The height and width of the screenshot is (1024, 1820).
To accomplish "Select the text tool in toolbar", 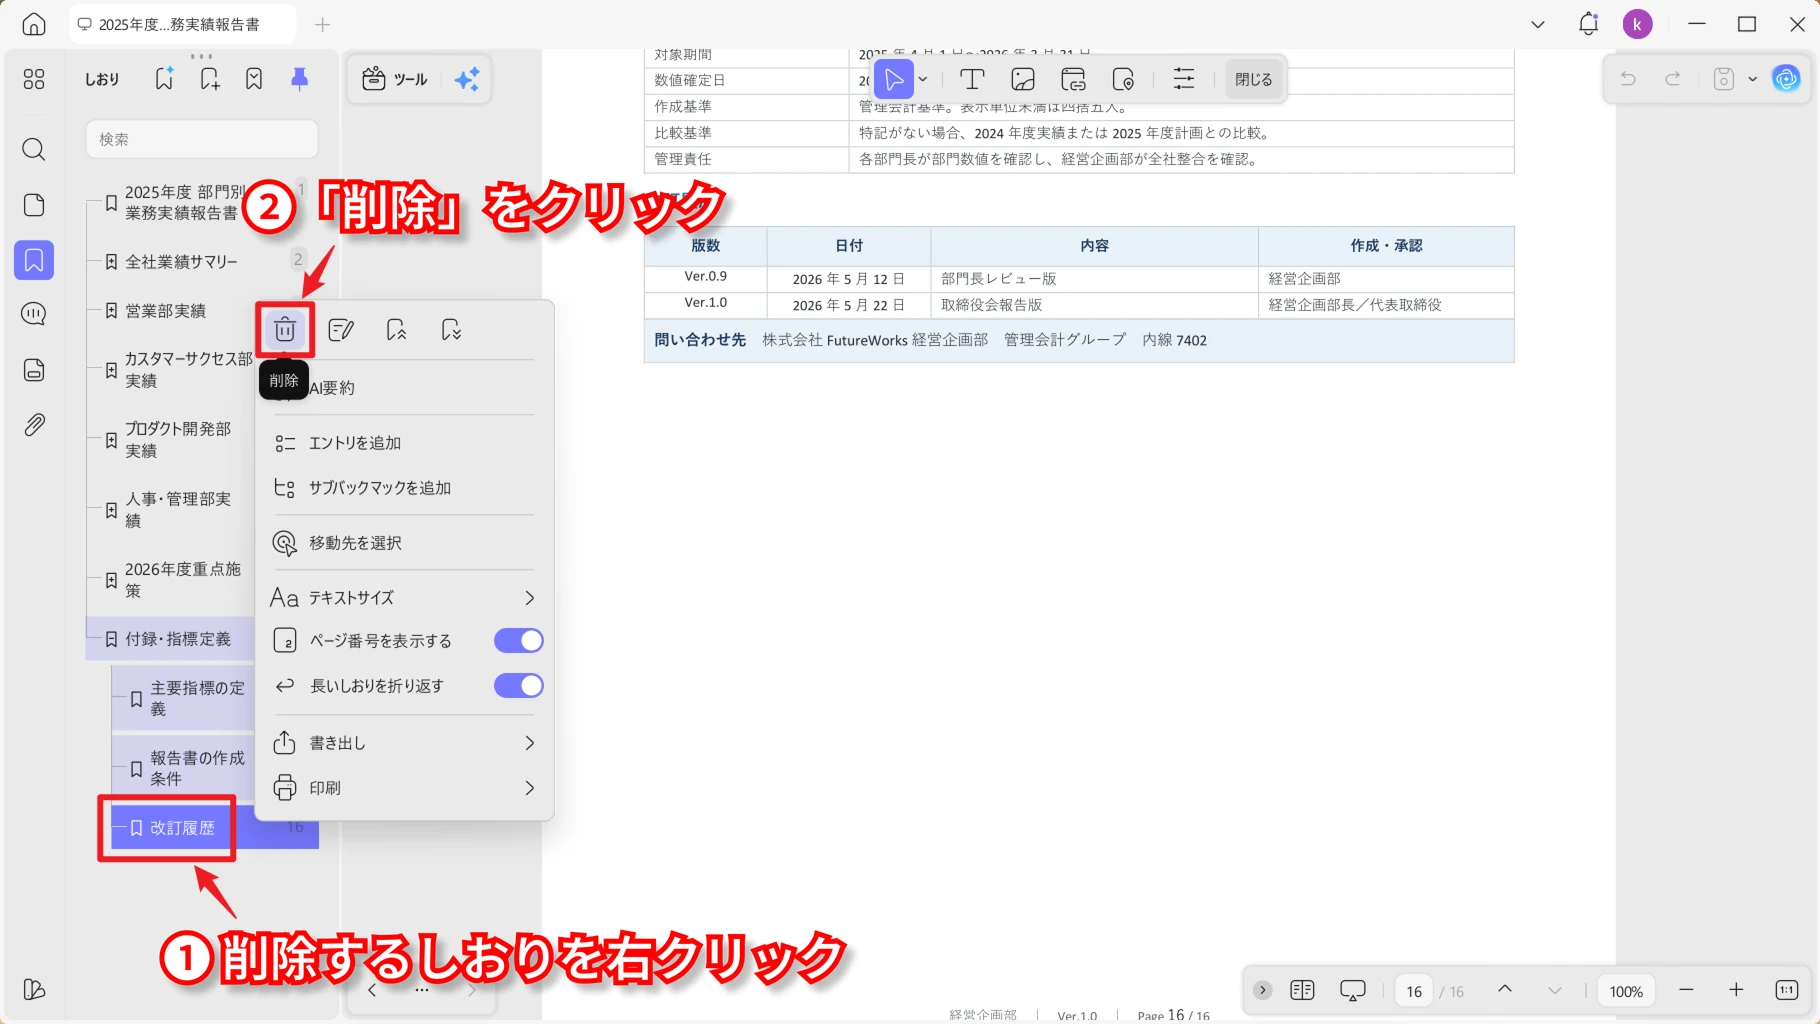I will point(972,79).
